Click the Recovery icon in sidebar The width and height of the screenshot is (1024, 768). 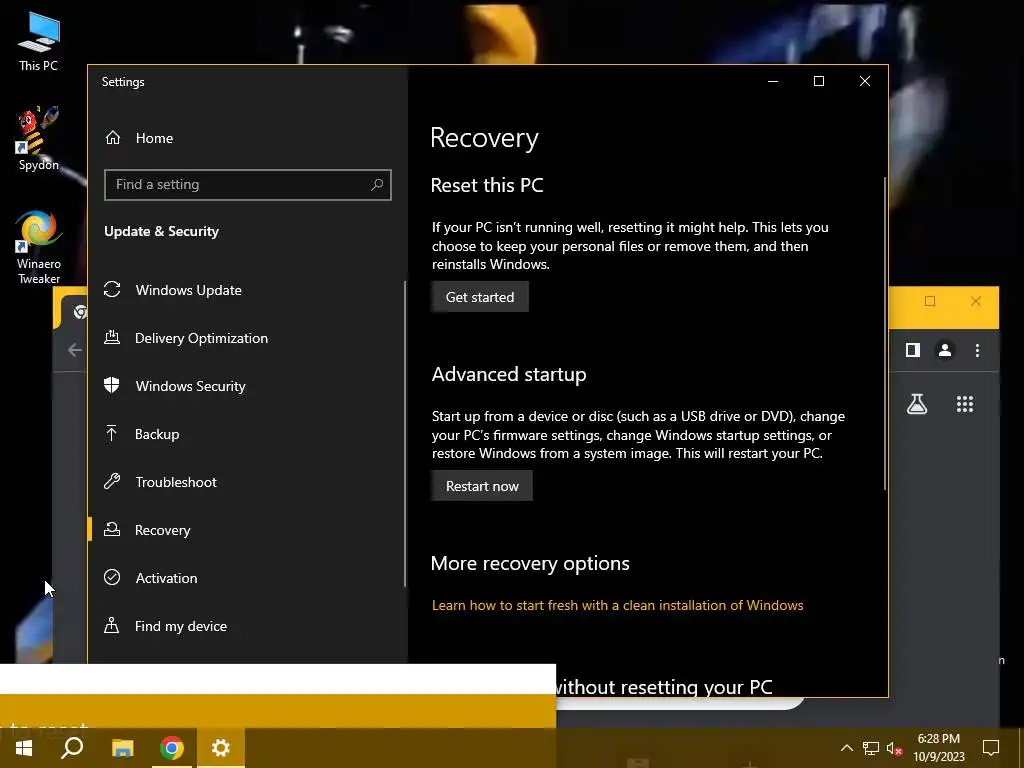point(112,529)
